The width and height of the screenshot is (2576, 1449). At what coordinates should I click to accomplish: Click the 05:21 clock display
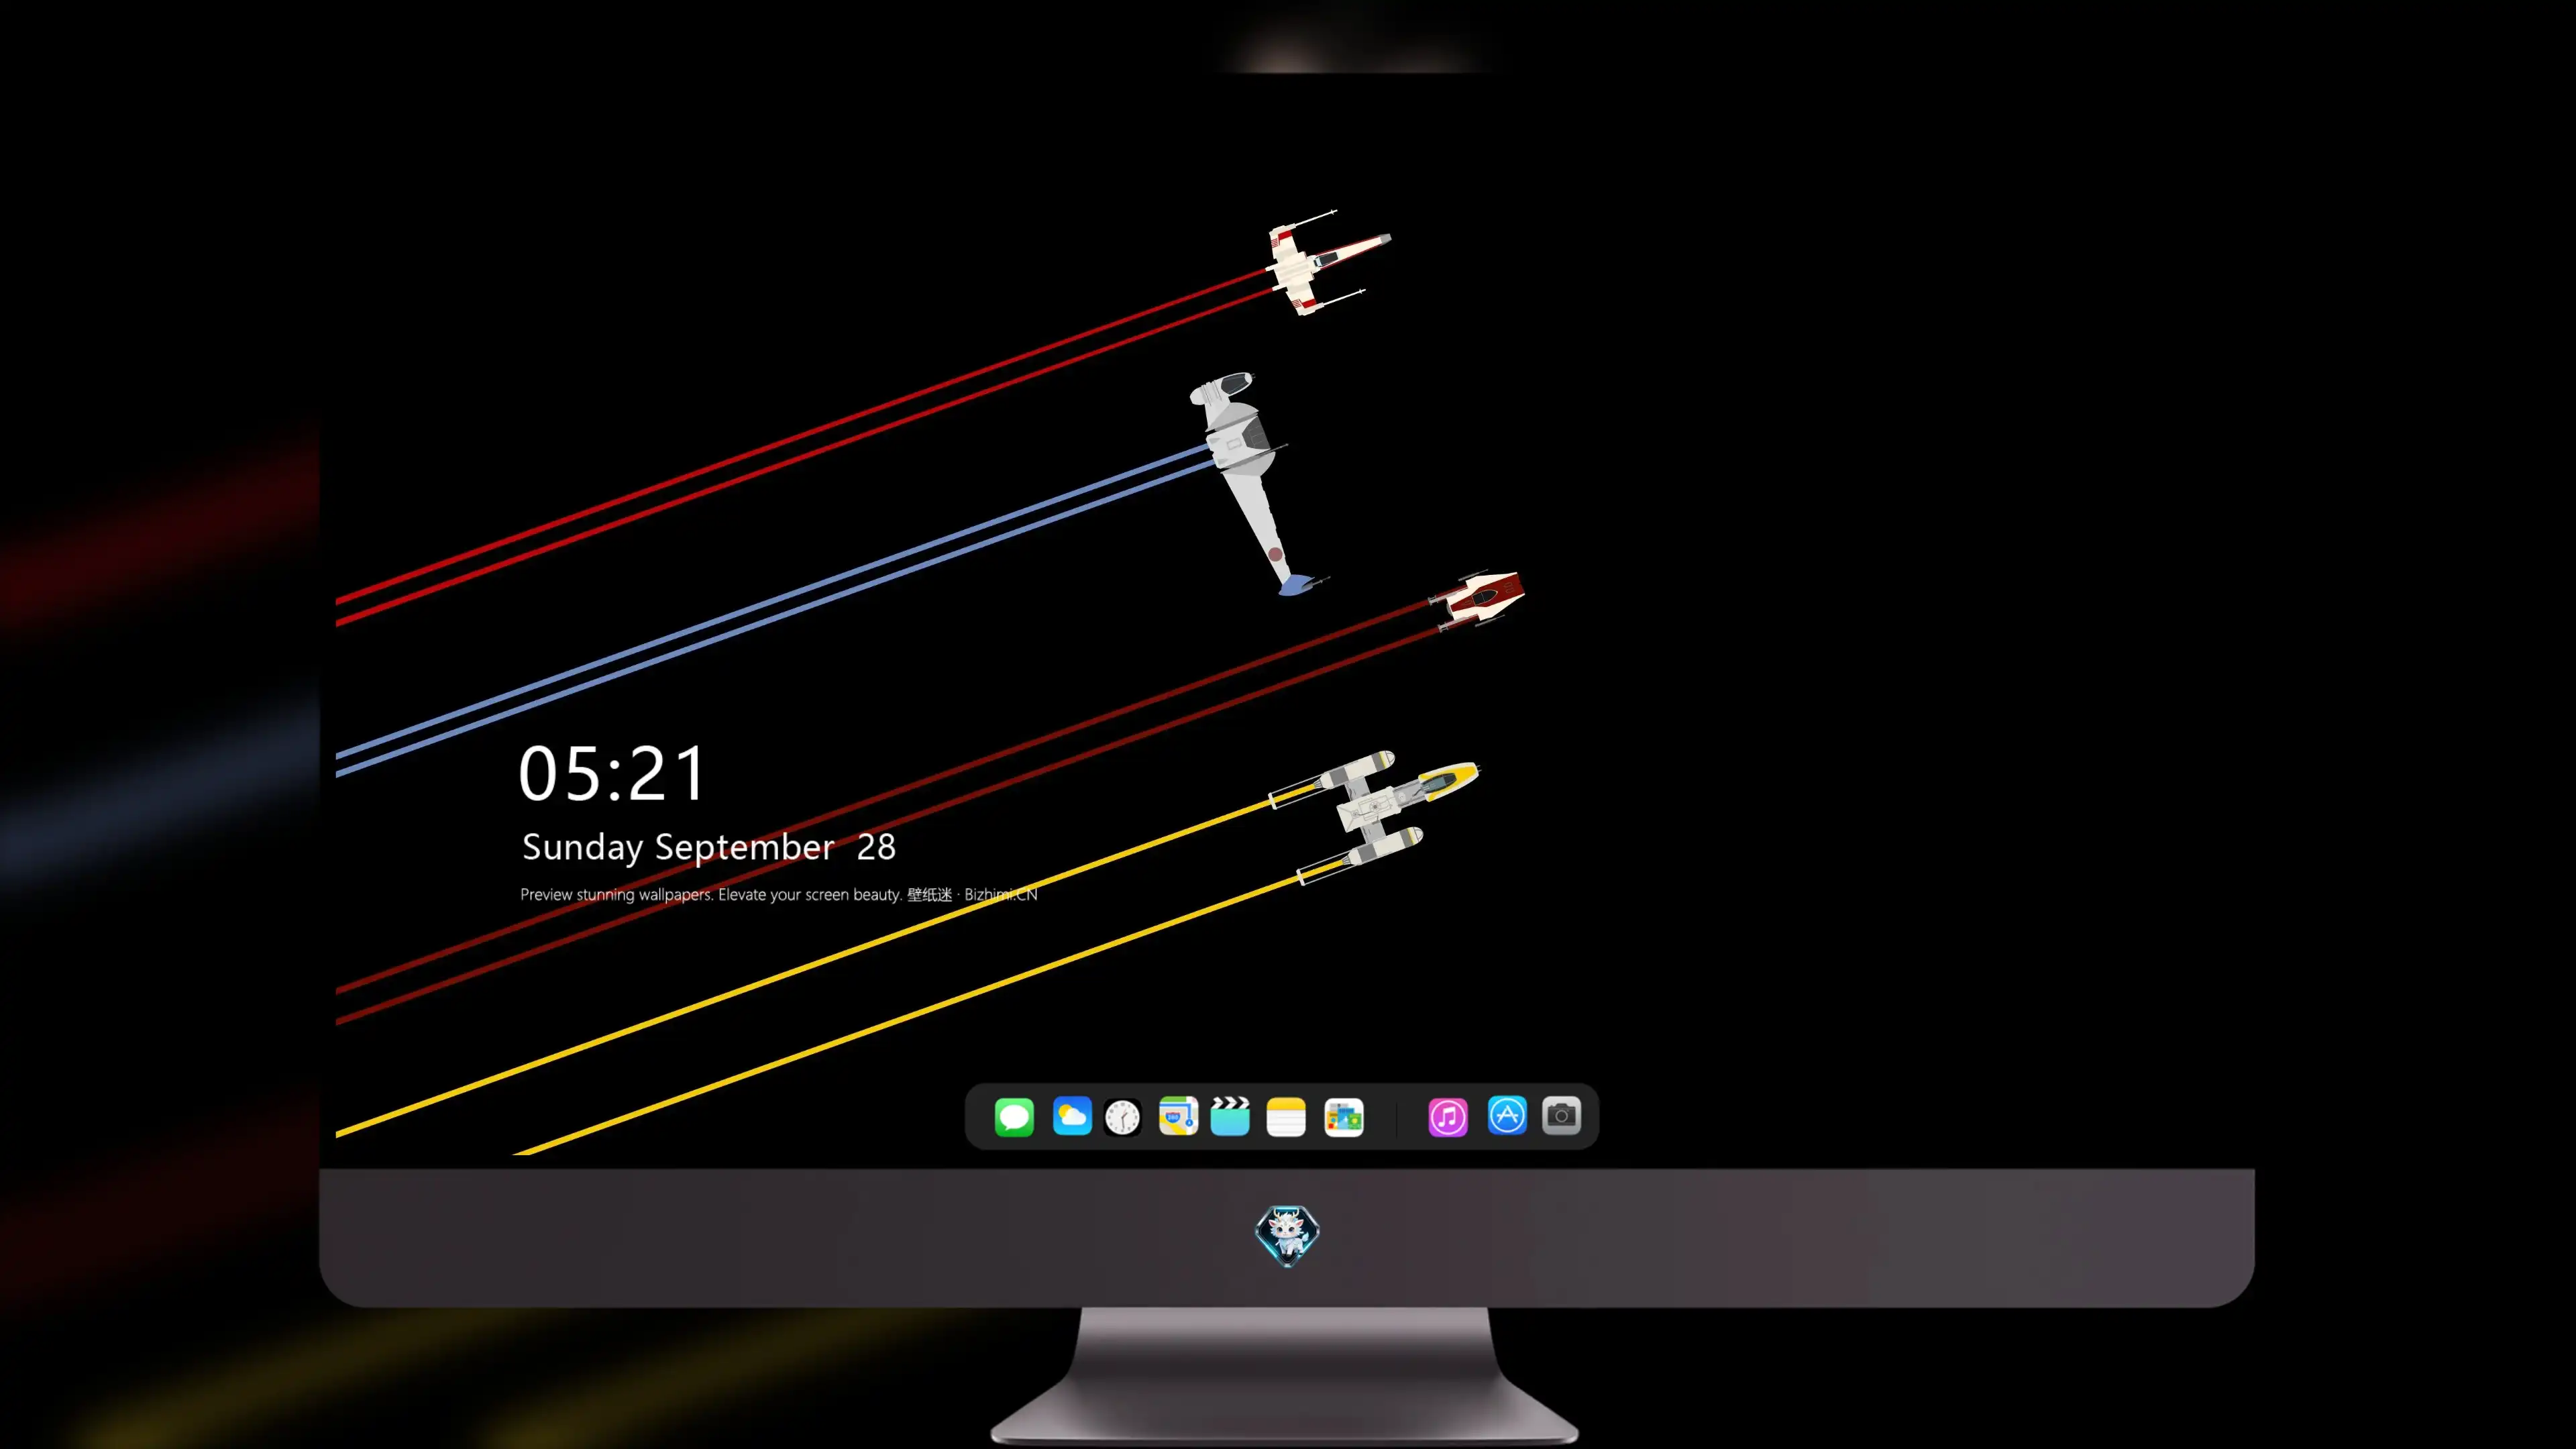click(x=612, y=773)
